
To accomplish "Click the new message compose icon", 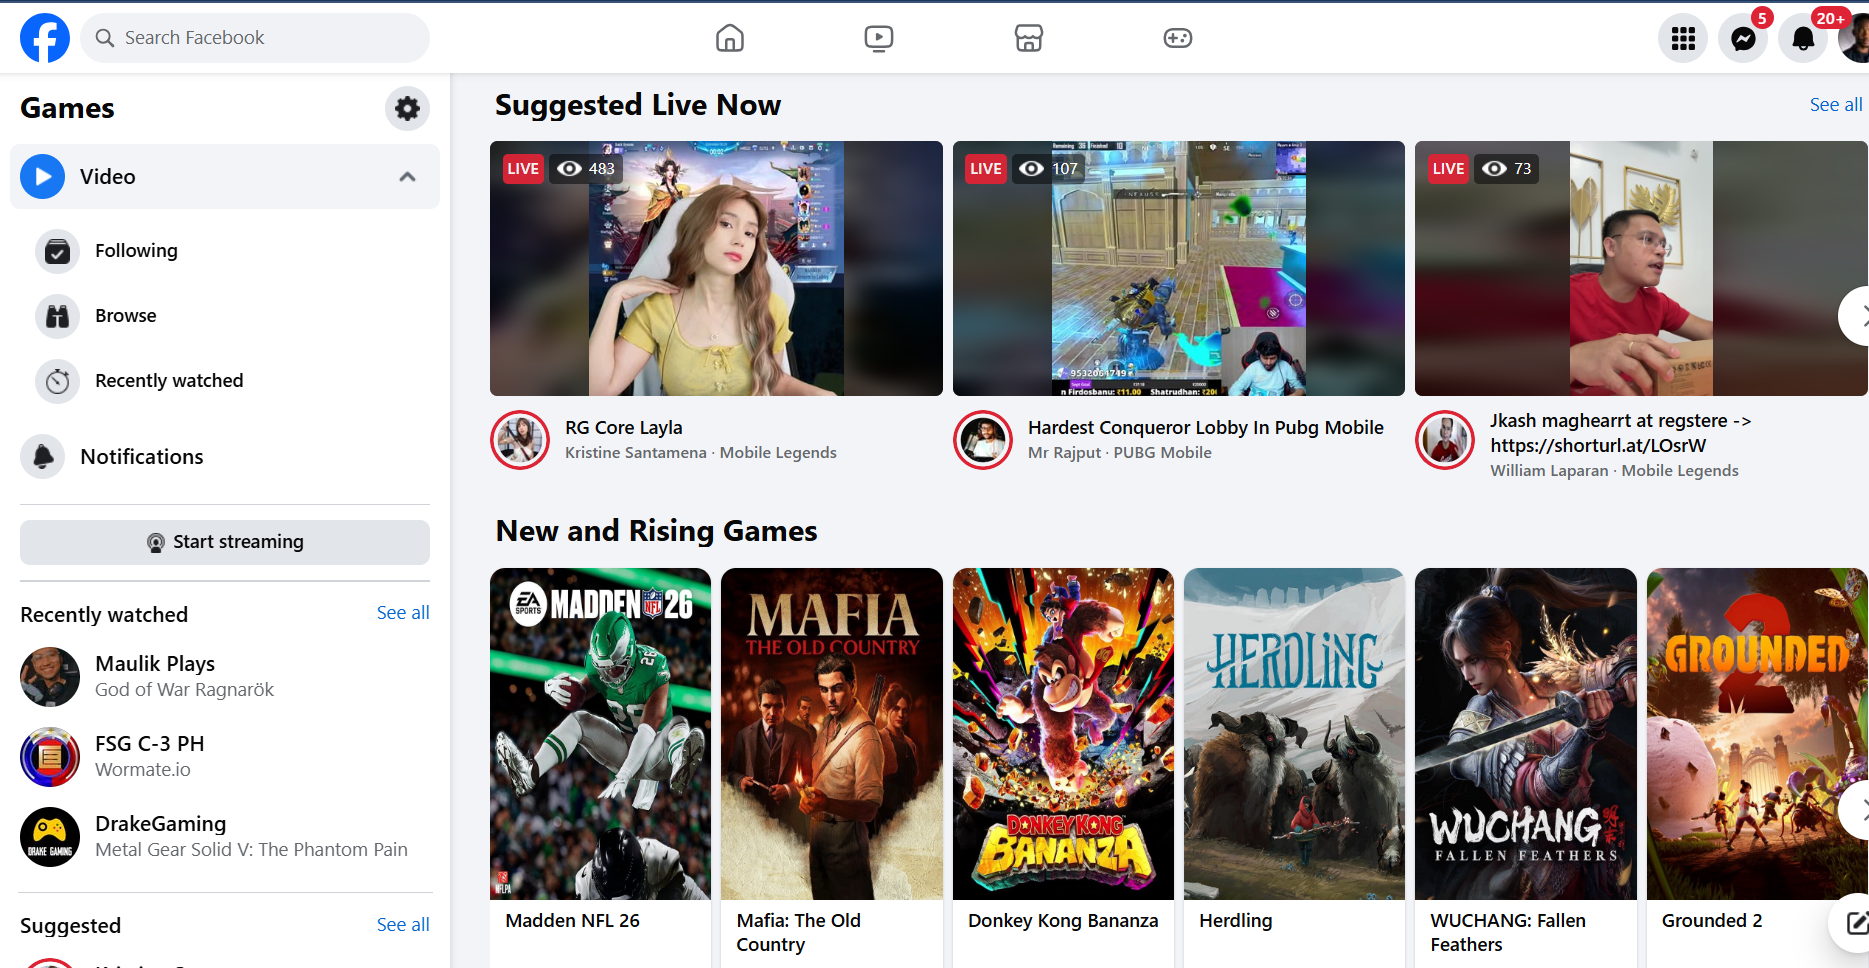I will [1855, 923].
